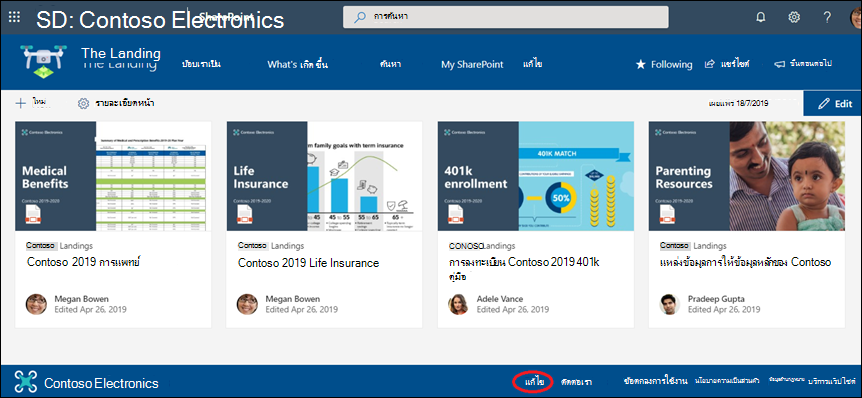Image resolution: width=862 pixels, height=398 pixels.
Task: Click Megan Bowen avatar on Life Insurance card
Action: pos(247,304)
